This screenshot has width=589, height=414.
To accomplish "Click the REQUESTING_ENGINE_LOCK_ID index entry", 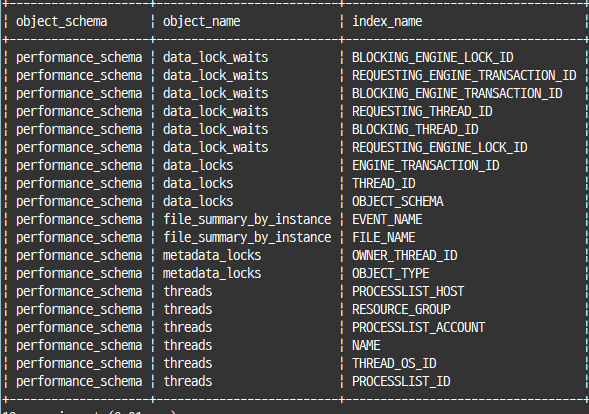I will [439, 148].
